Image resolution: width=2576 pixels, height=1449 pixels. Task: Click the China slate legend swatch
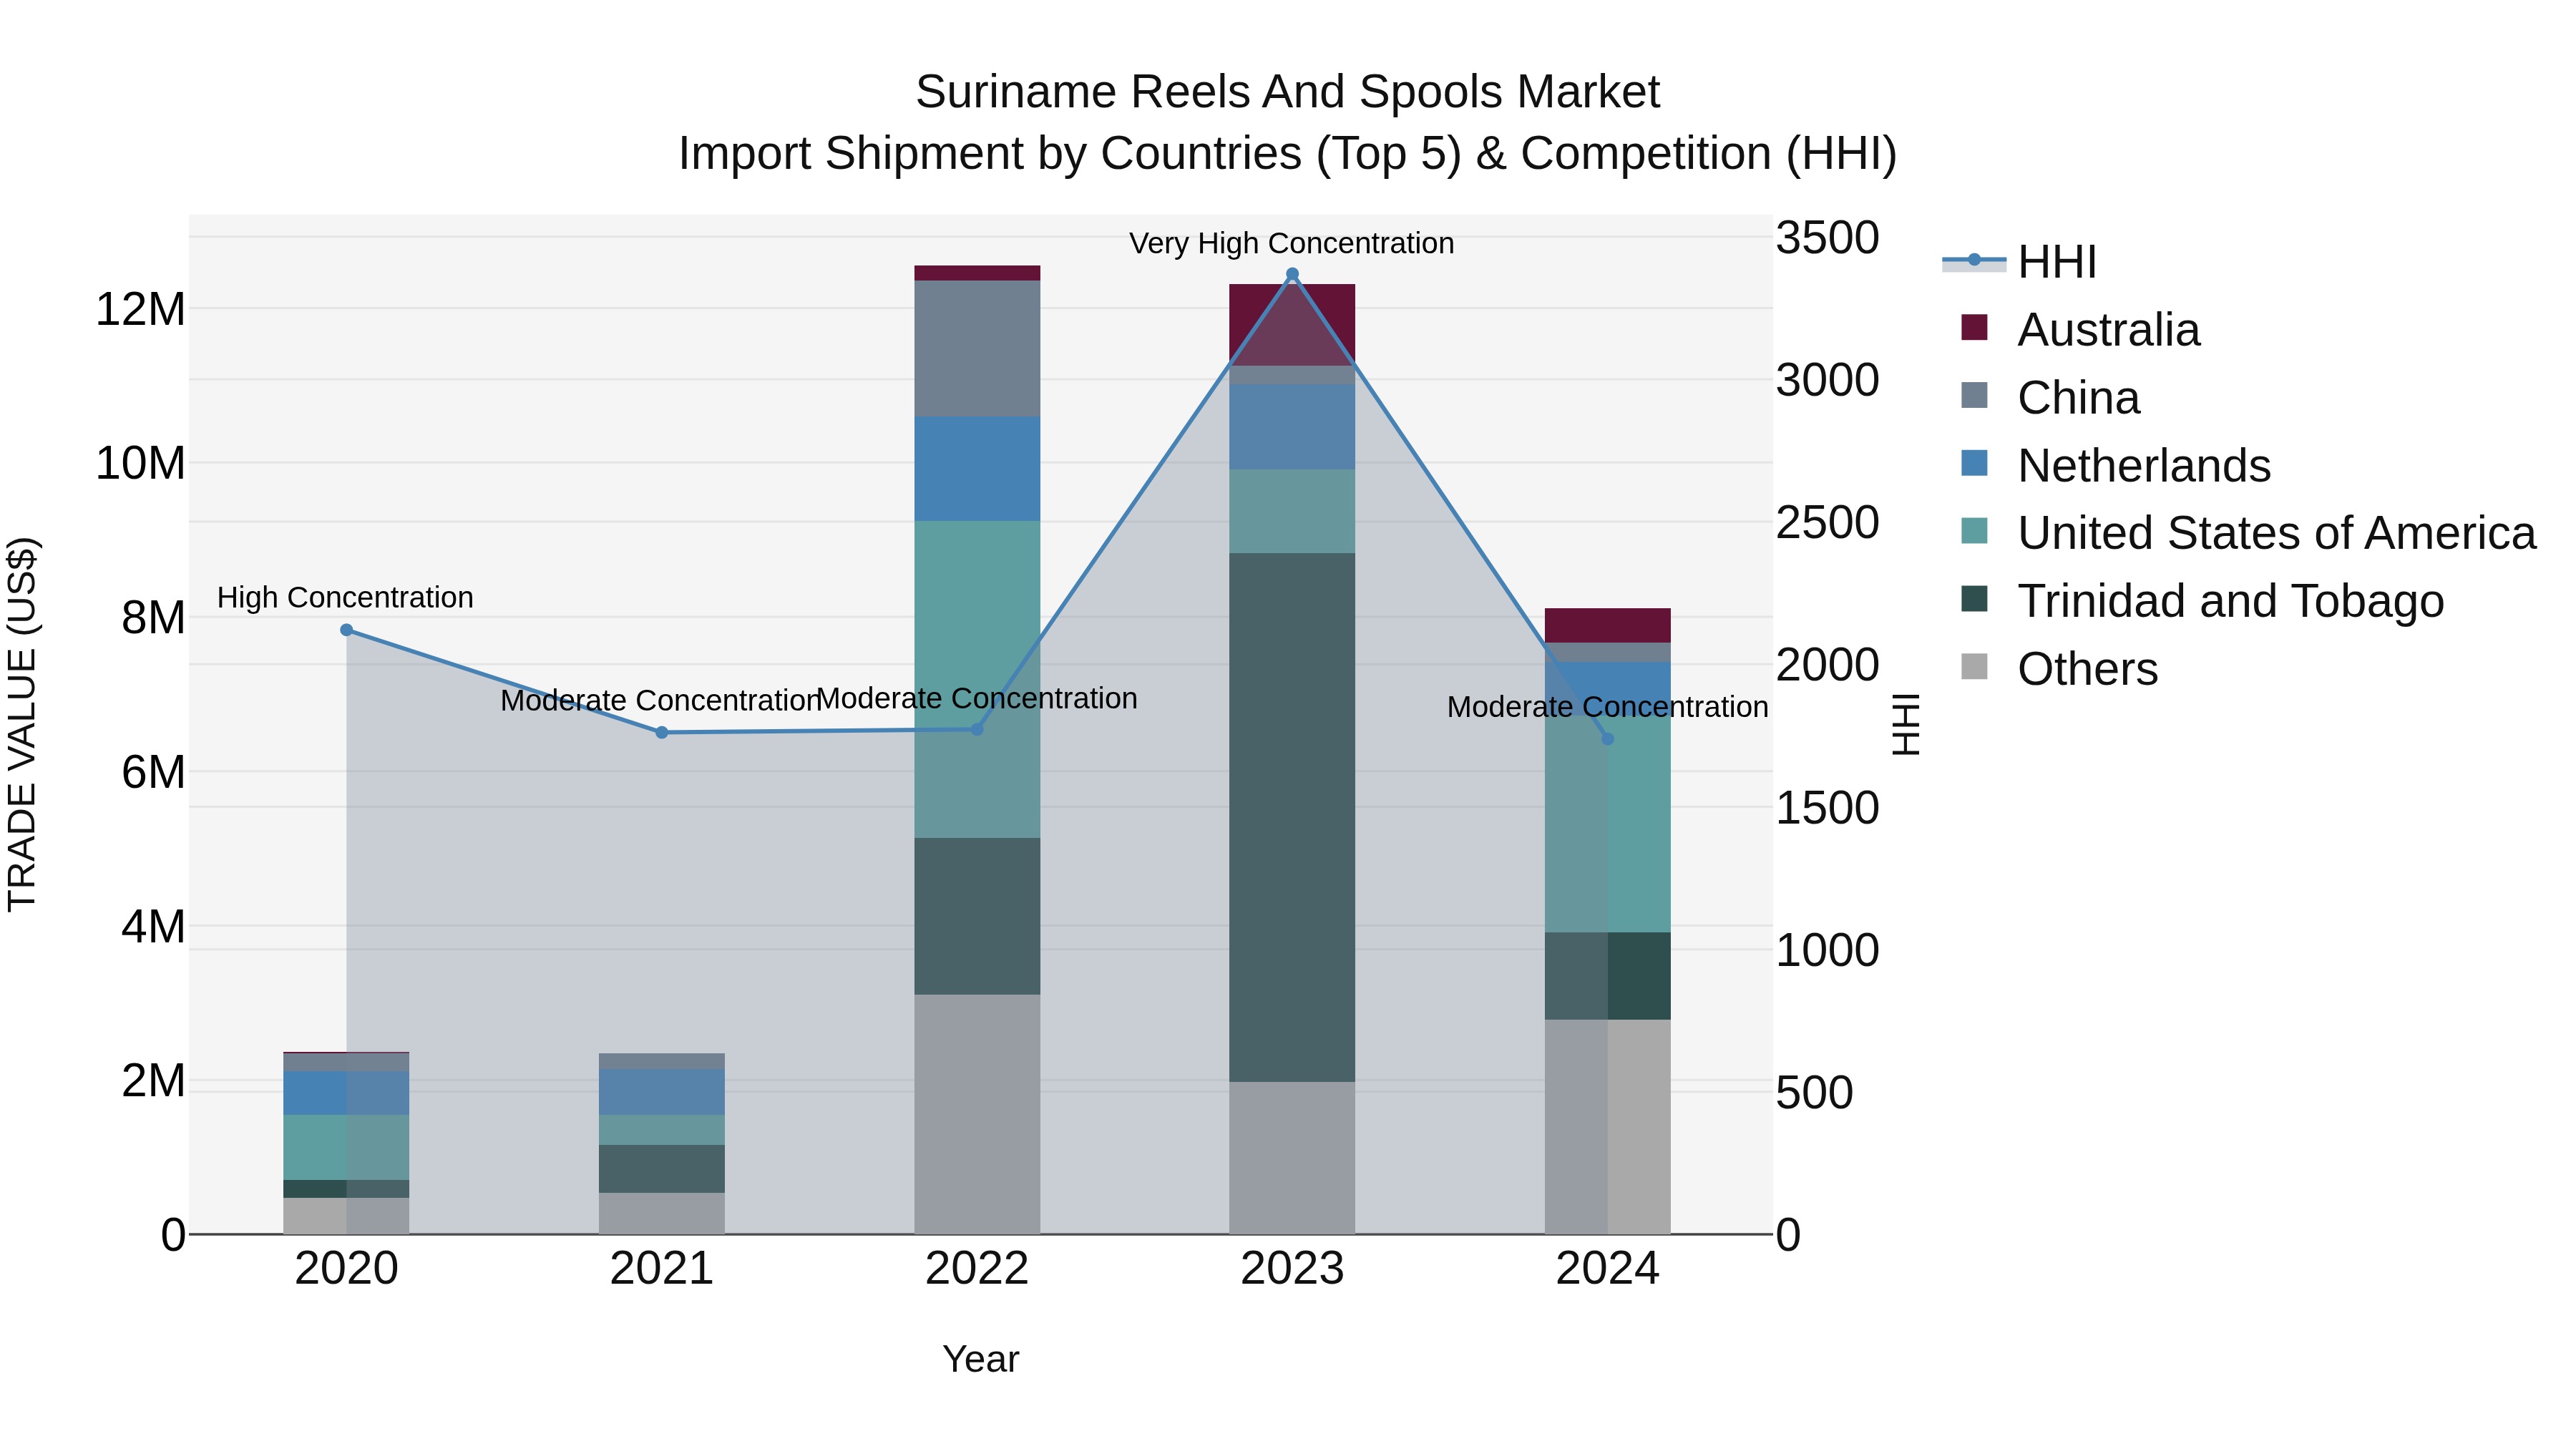point(1974,395)
